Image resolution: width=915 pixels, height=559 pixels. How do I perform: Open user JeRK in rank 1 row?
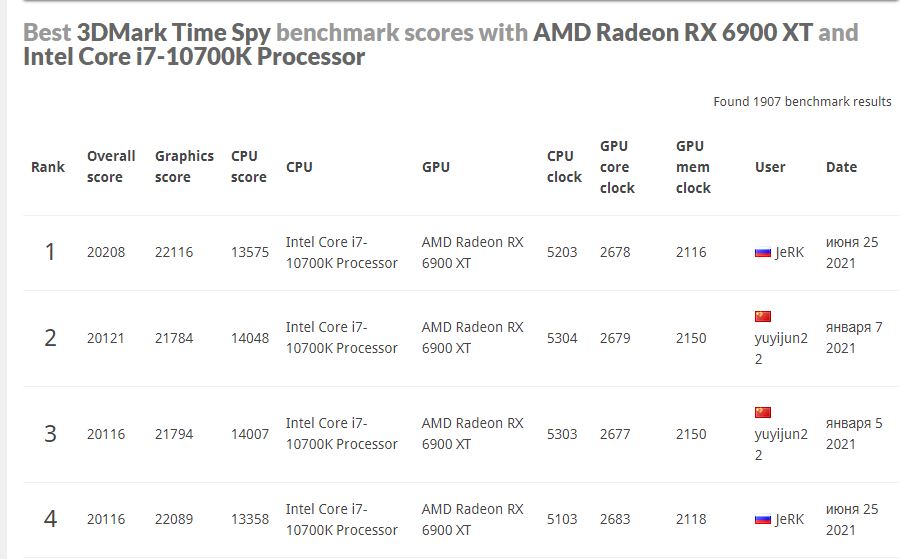click(x=789, y=253)
